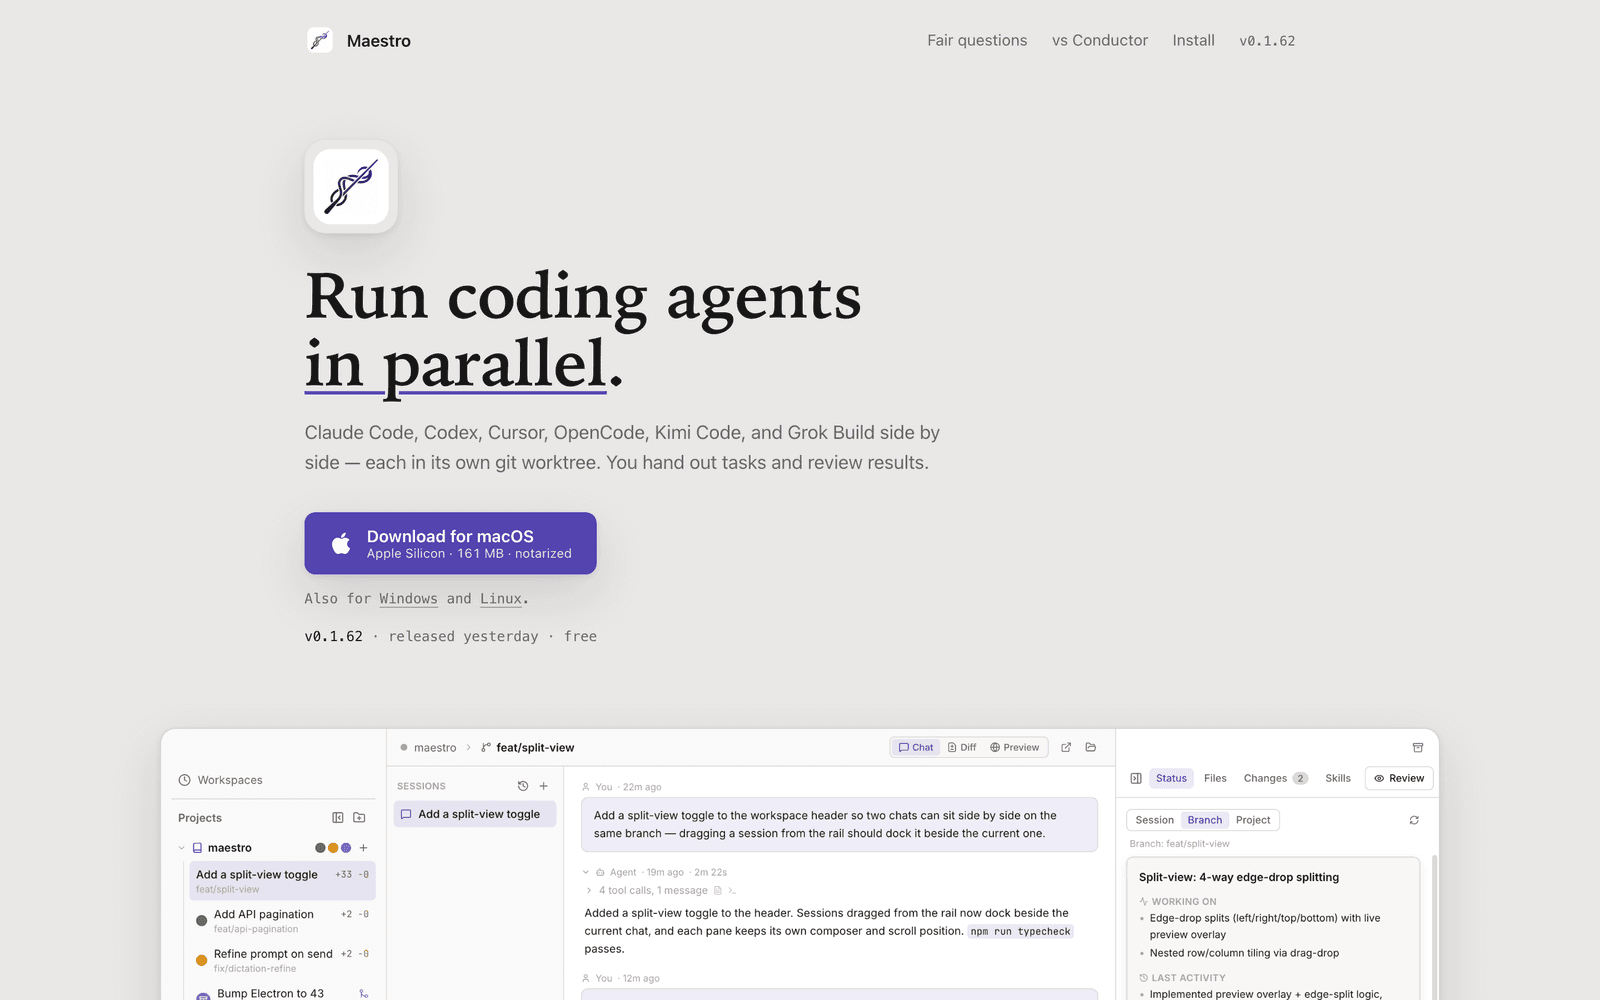The height and width of the screenshot is (1000, 1600).
Task: Refresh status with the refresh icon
Action: [1414, 820]
